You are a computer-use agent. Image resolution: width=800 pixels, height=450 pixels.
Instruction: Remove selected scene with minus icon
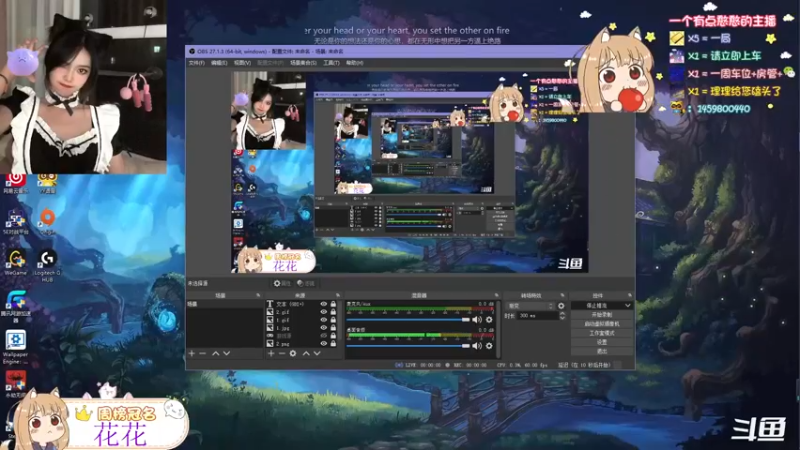click(x=203, y=353)
